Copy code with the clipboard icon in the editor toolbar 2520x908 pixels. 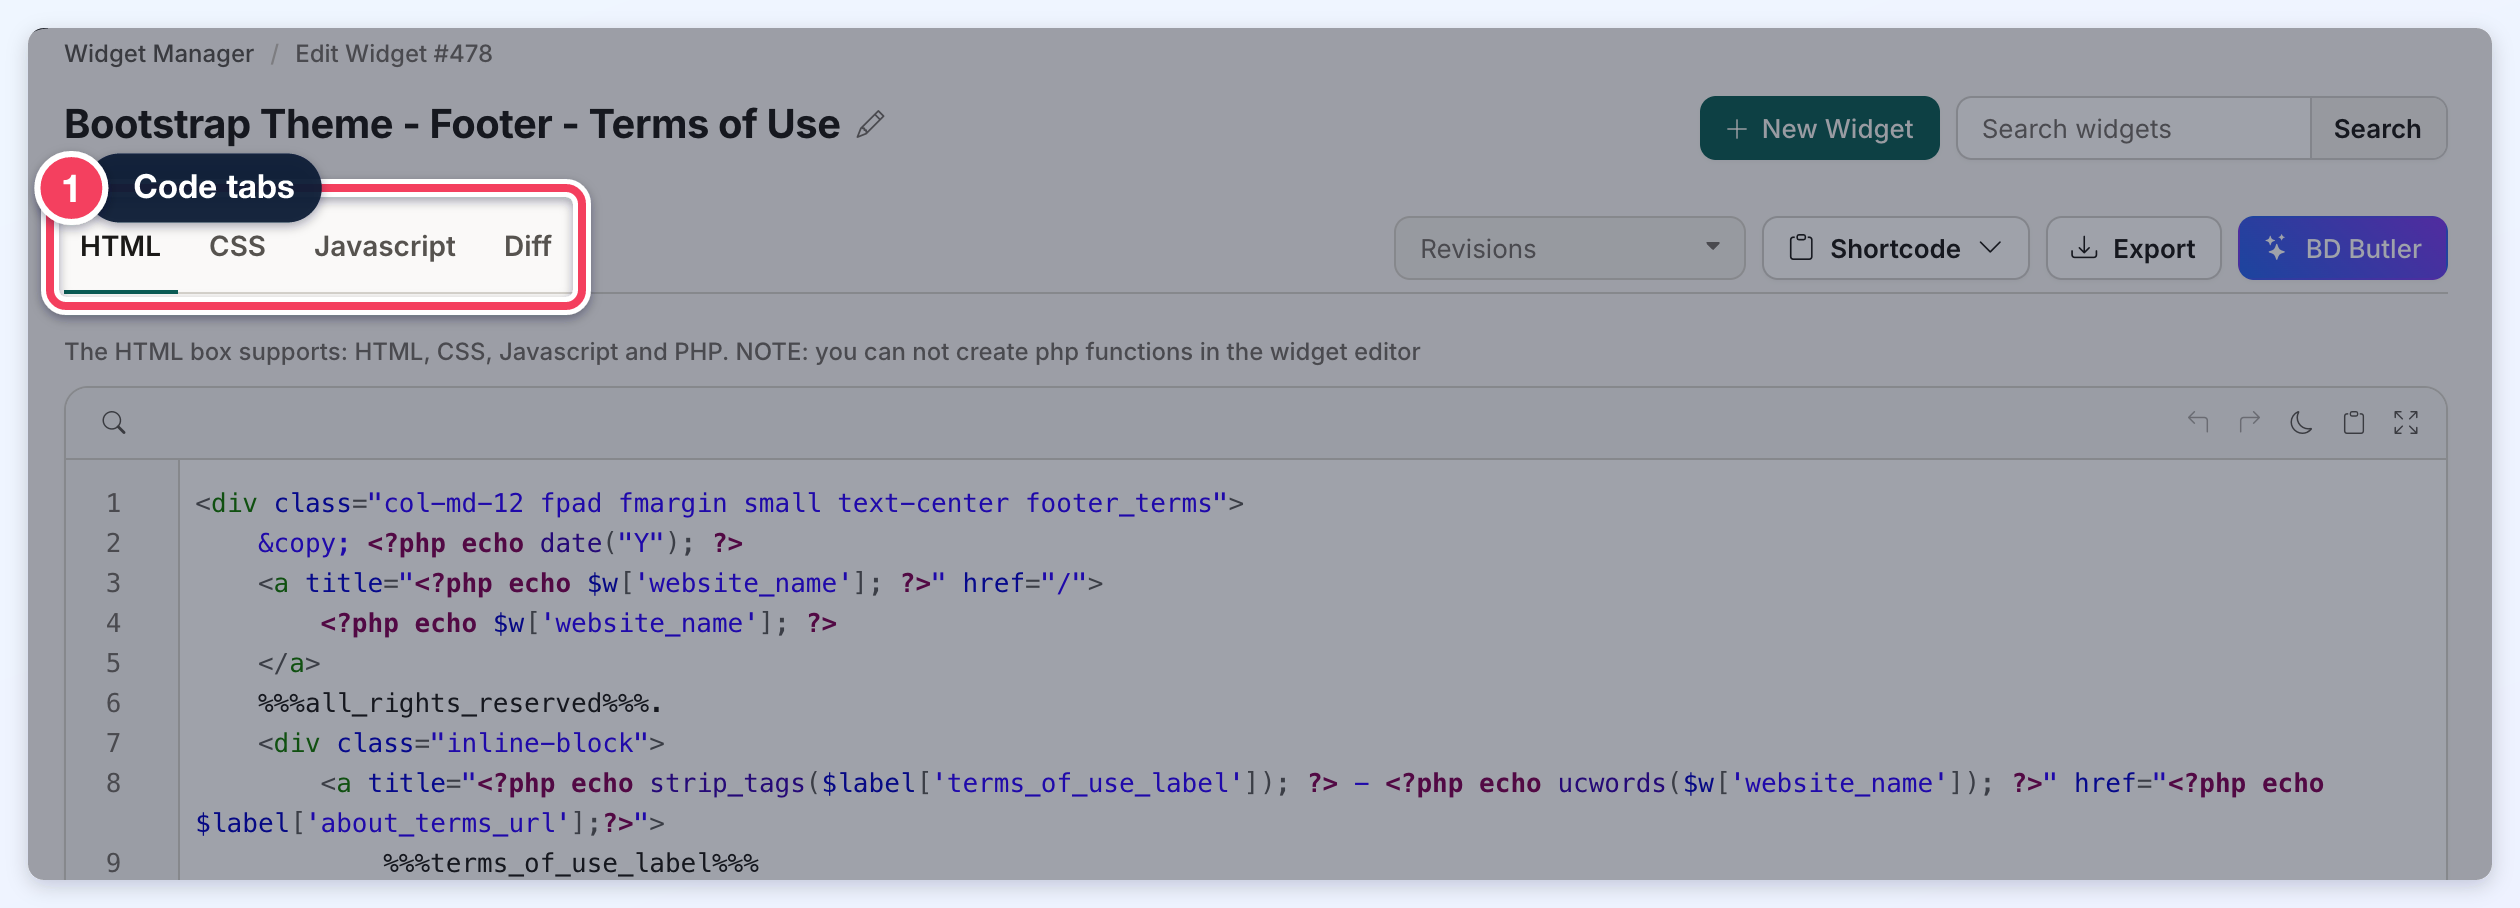pos(2354,423)
